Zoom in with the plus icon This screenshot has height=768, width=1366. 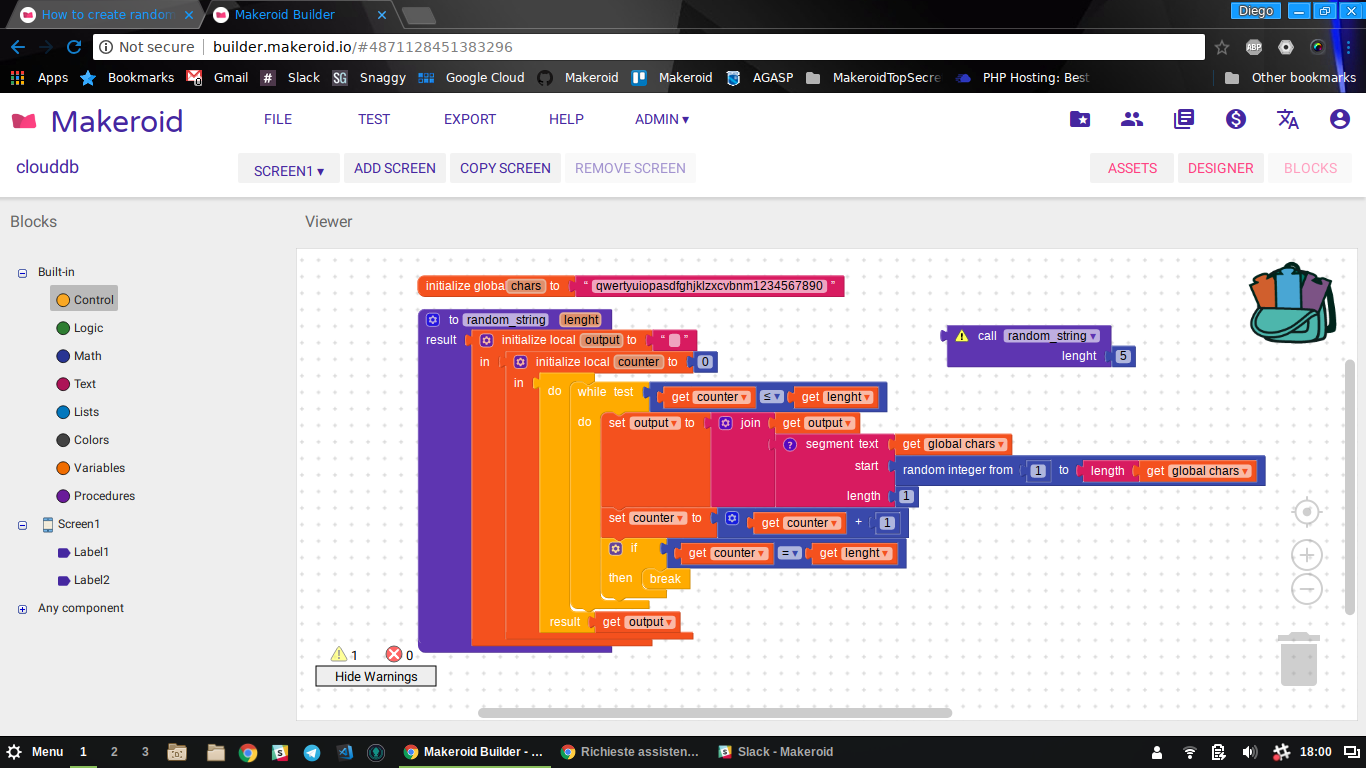1306,555
